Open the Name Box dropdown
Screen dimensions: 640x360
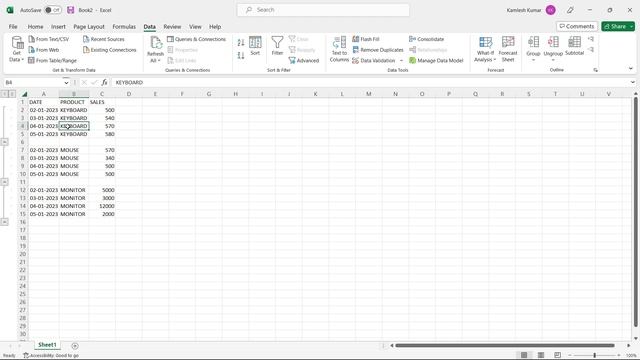(x=66, y=82)
